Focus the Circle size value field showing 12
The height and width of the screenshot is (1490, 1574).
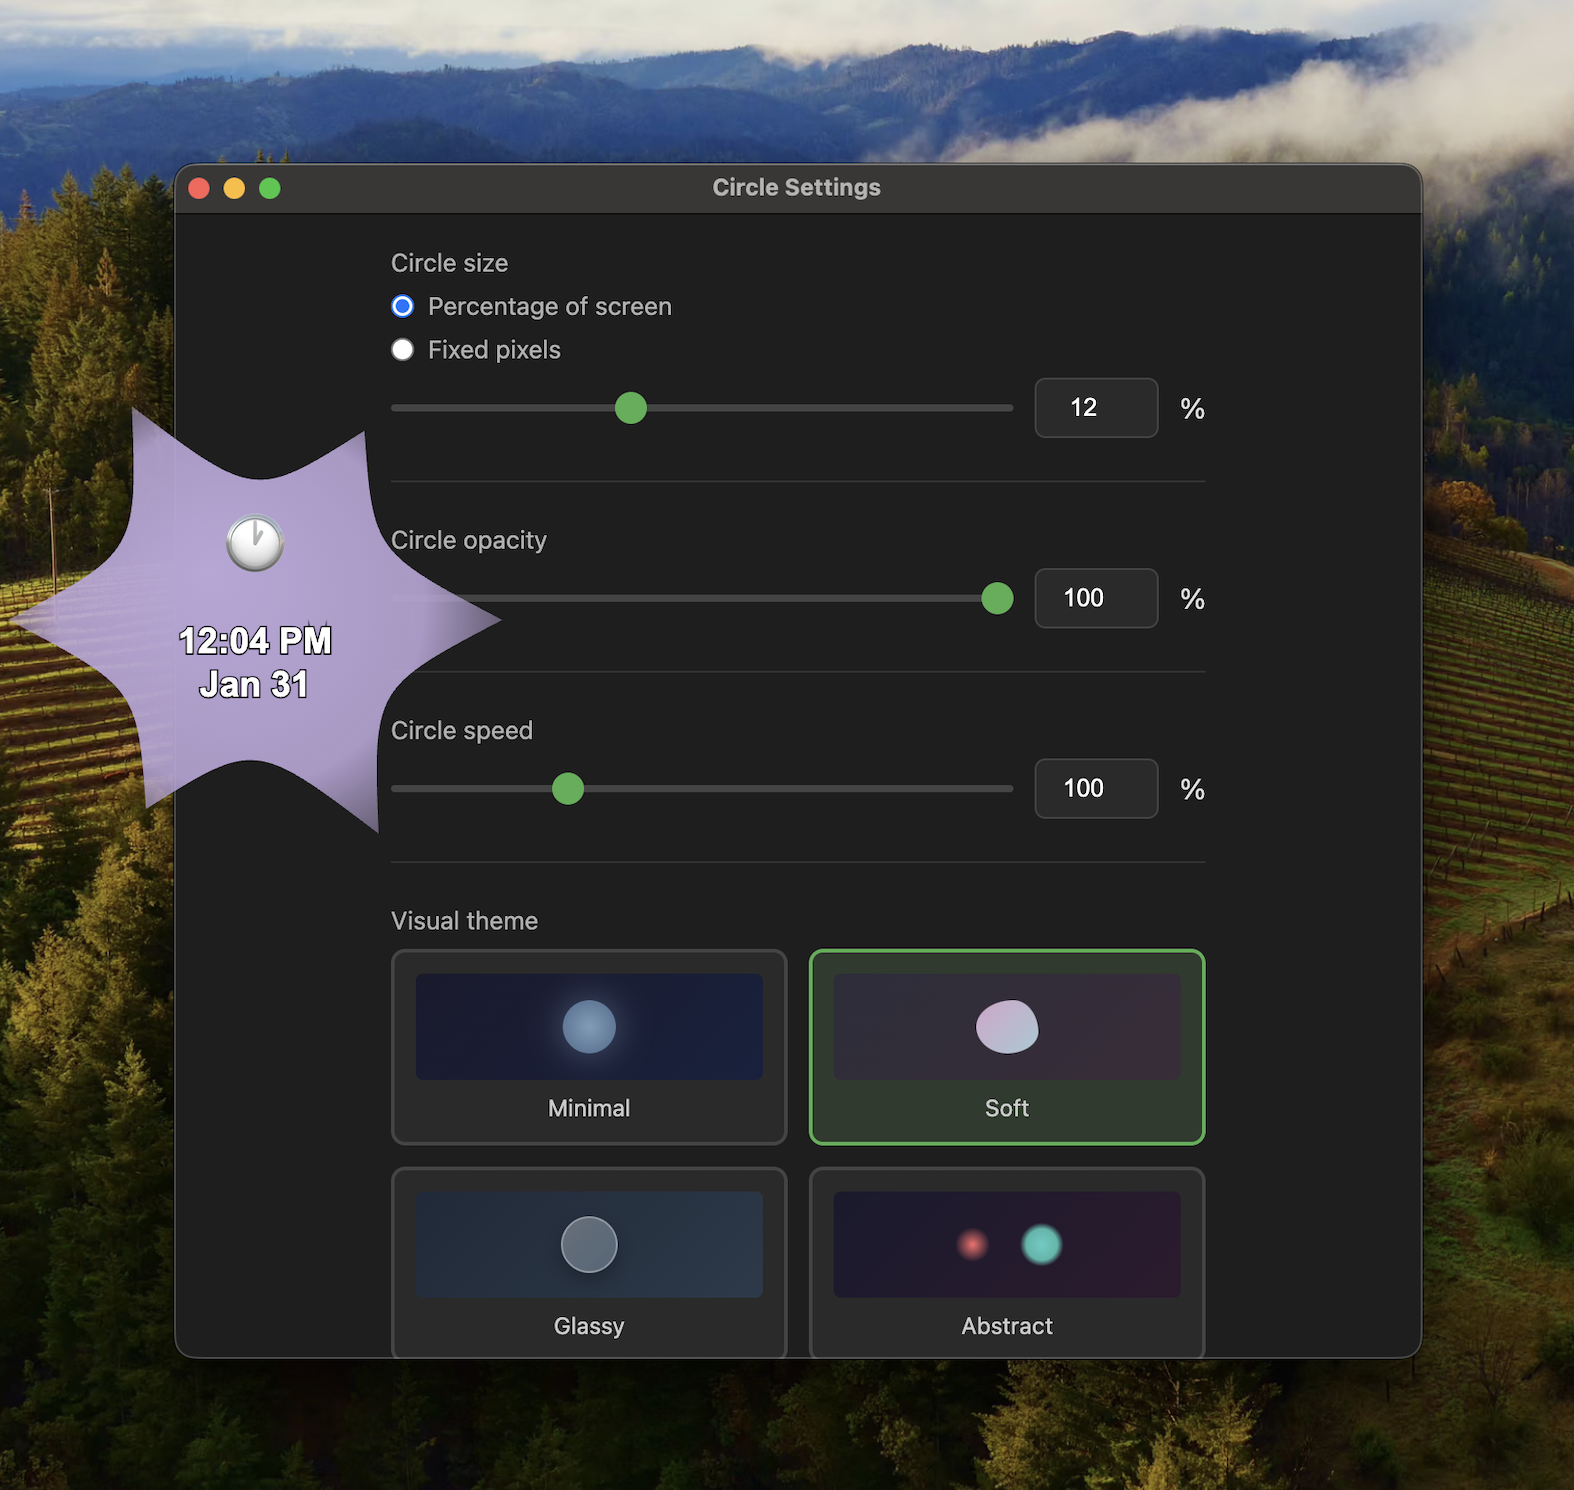pyautogui.click(x=1096, y=408)
